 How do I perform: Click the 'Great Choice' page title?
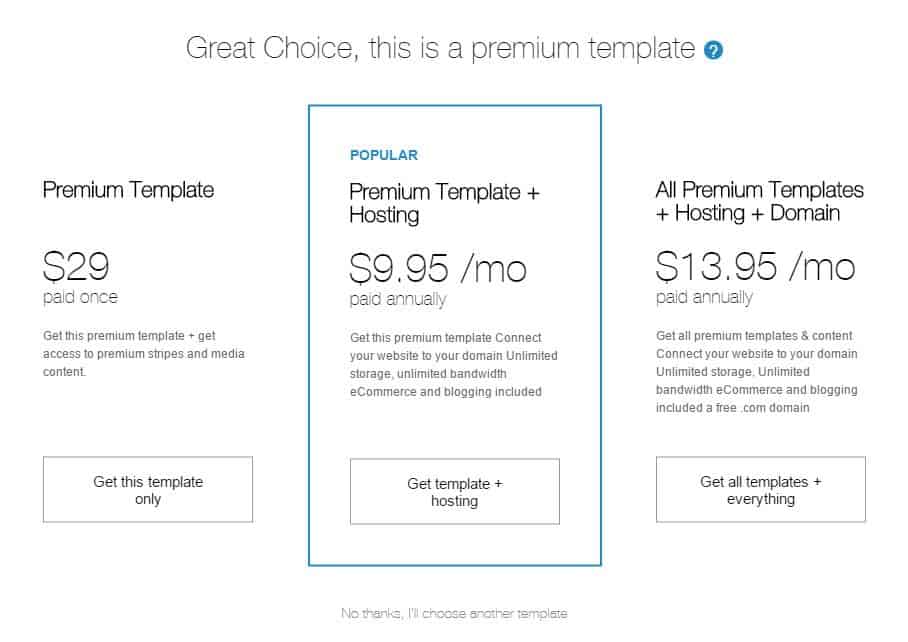[x=440, y=48]
